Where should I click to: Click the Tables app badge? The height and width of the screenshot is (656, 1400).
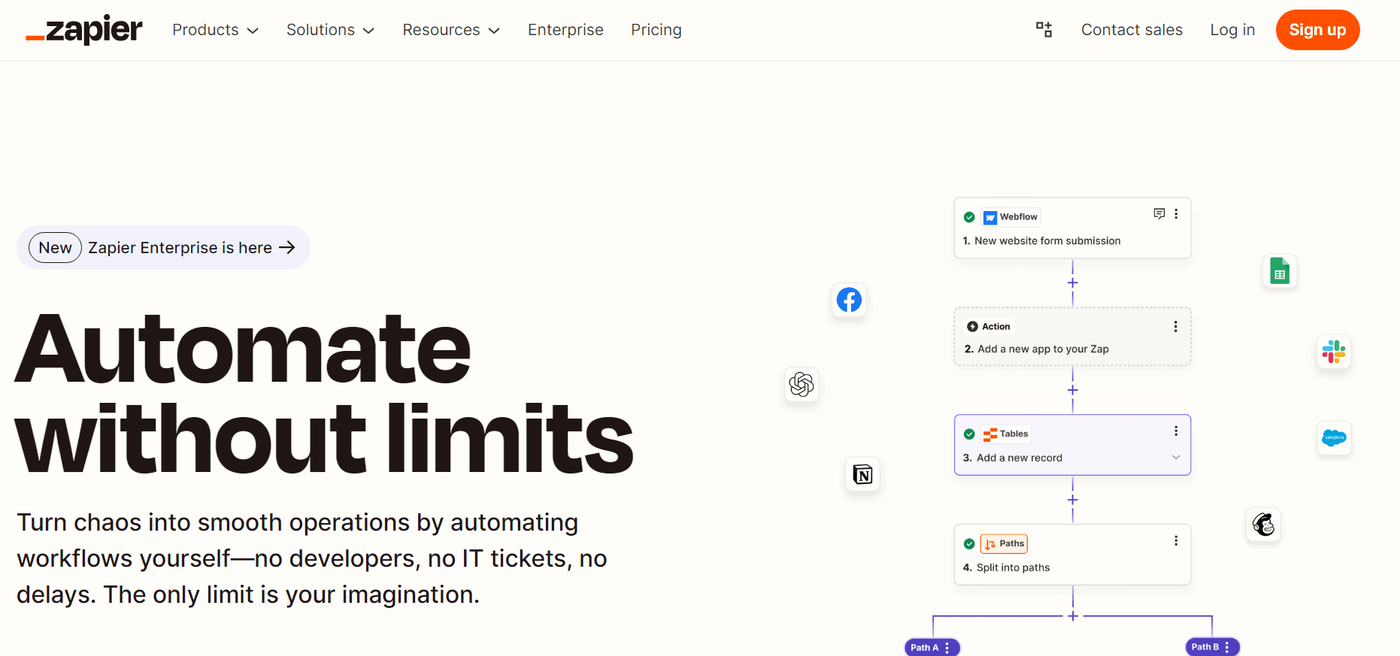point(1006,434)
